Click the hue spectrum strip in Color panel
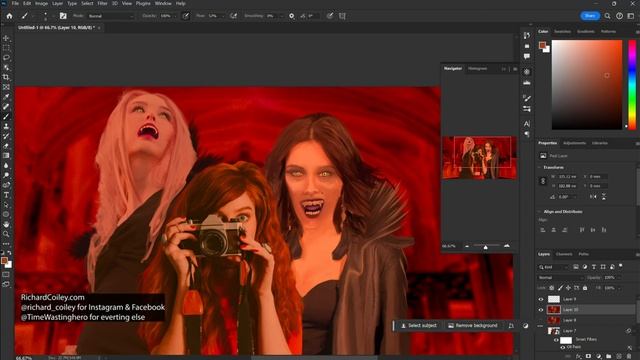Screen dimensions: 640x360 click(632, 84)
